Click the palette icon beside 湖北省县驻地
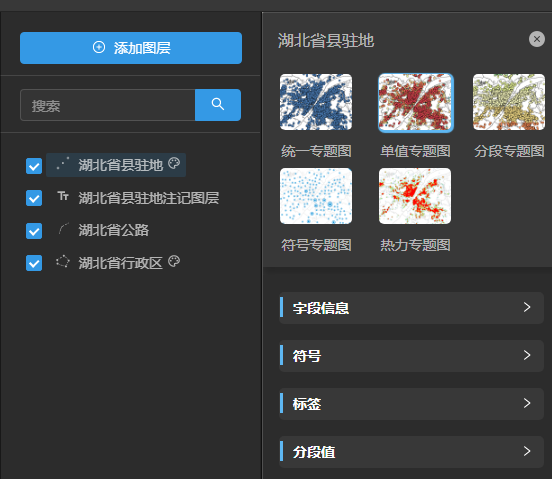The width and height of the screenshot is (552, 479). click(x=174, y=163)
